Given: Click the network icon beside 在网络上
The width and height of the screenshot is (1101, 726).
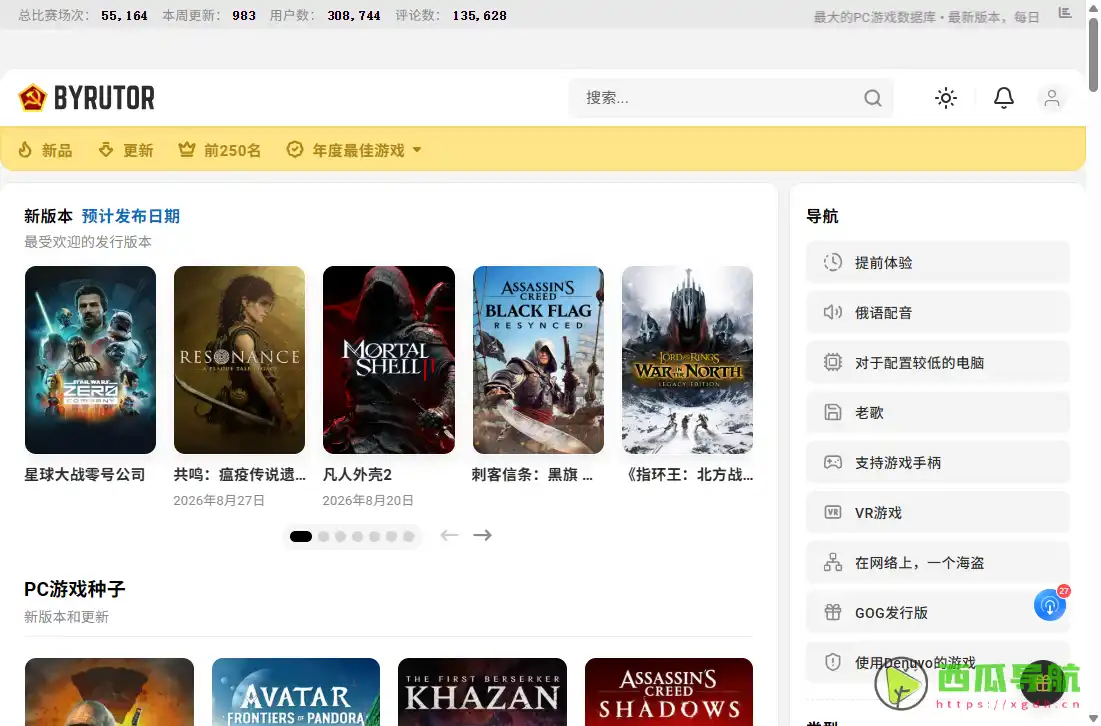Looking at the screenshot, I should [833, 562].
